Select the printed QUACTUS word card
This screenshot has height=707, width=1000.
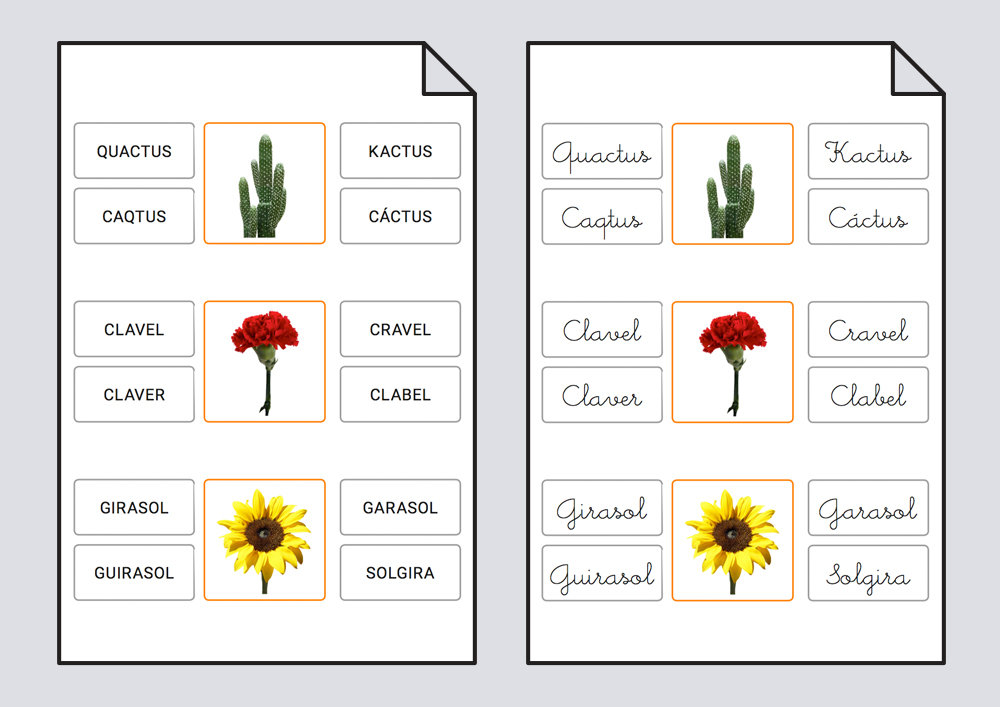tap(134, 151)
